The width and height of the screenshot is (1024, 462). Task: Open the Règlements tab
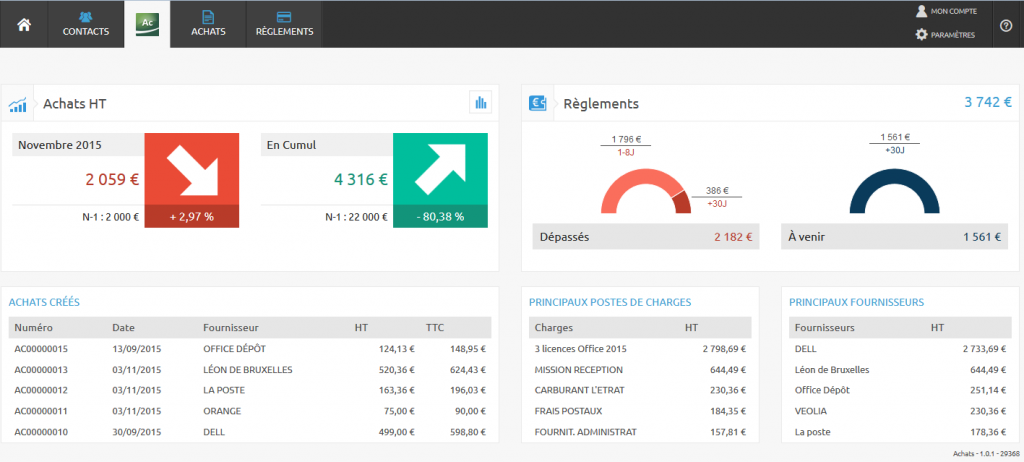[284, 24]
